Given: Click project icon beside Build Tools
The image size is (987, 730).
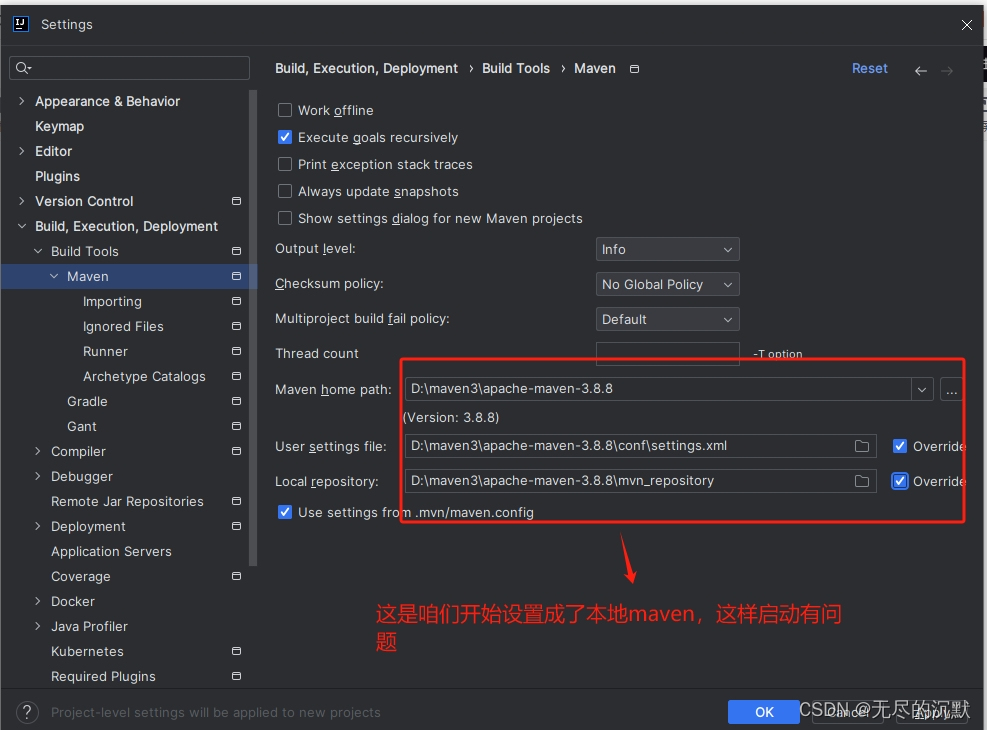Looking at the screenshot, I should pos(237,251).
